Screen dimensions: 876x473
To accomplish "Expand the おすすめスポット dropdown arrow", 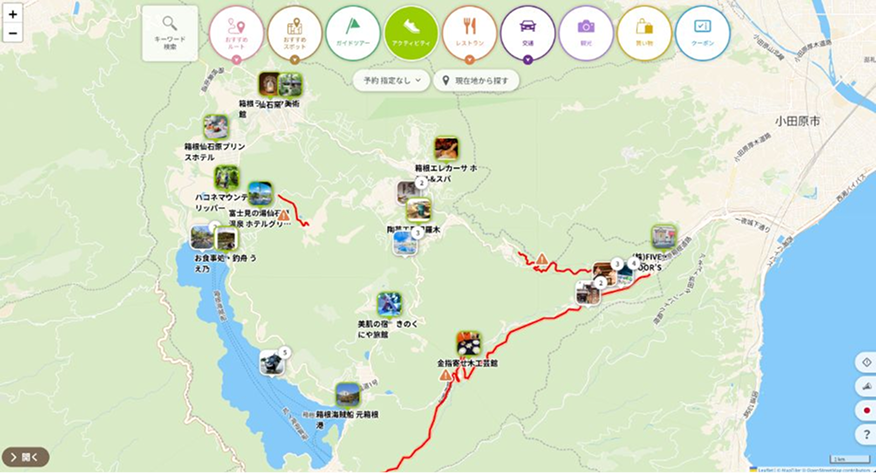I will [295, 60].
